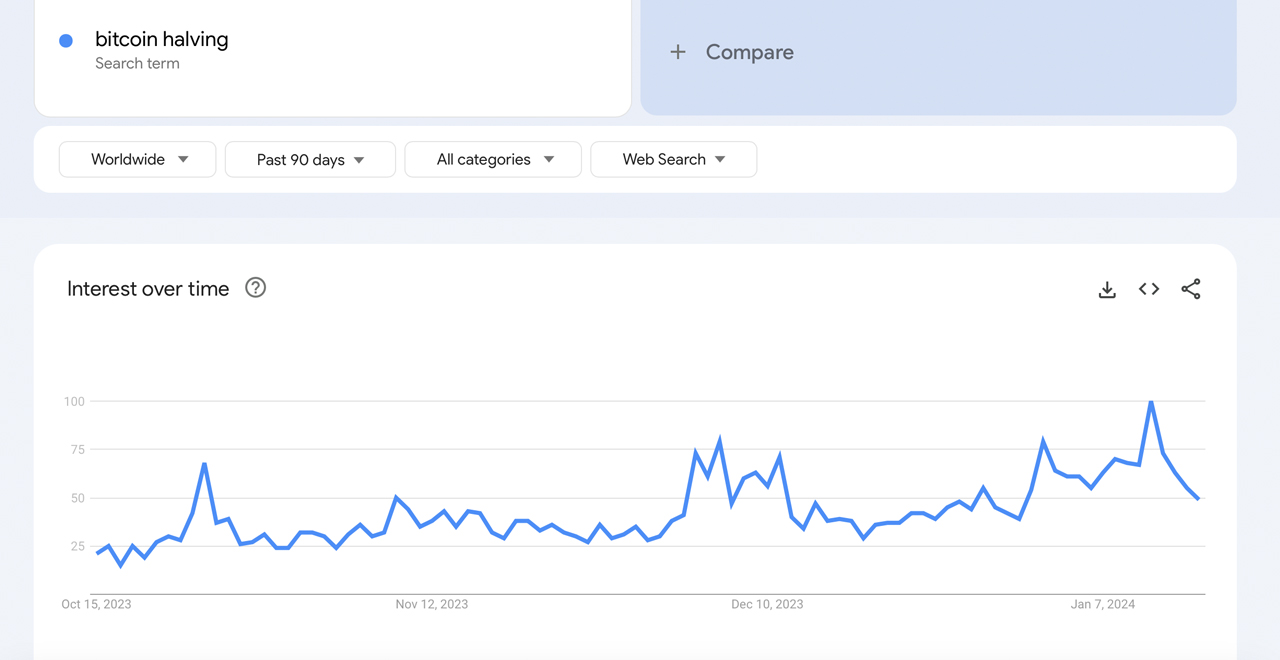Click the 100 value on the y-axis
Screen dimensions: 1280x660
(x=73, y=401)
